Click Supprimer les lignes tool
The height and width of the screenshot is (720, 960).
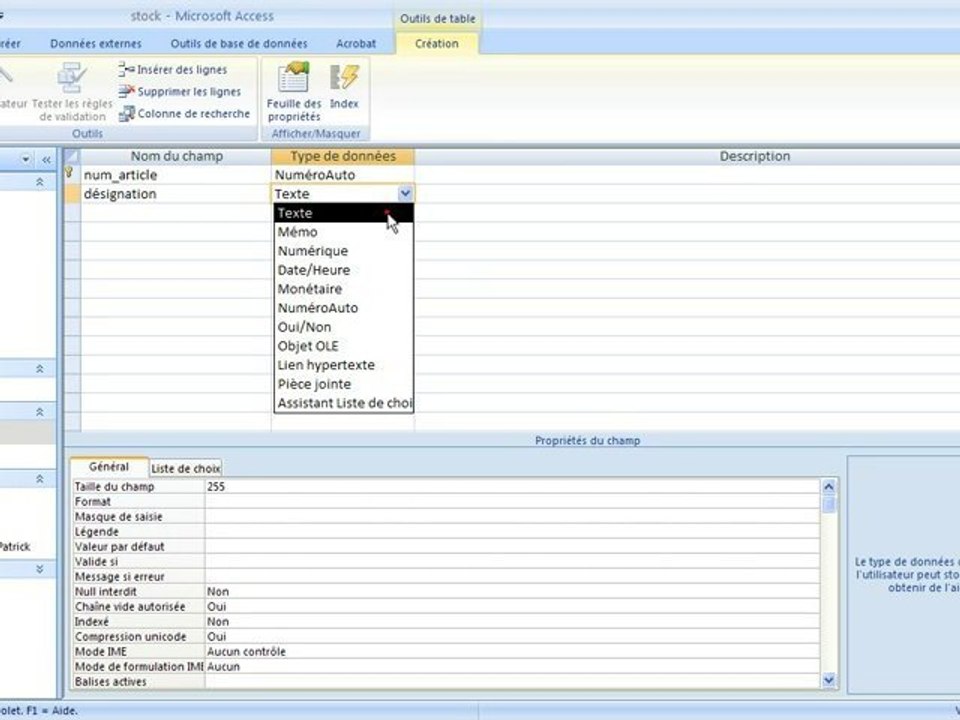pos(180,91)
